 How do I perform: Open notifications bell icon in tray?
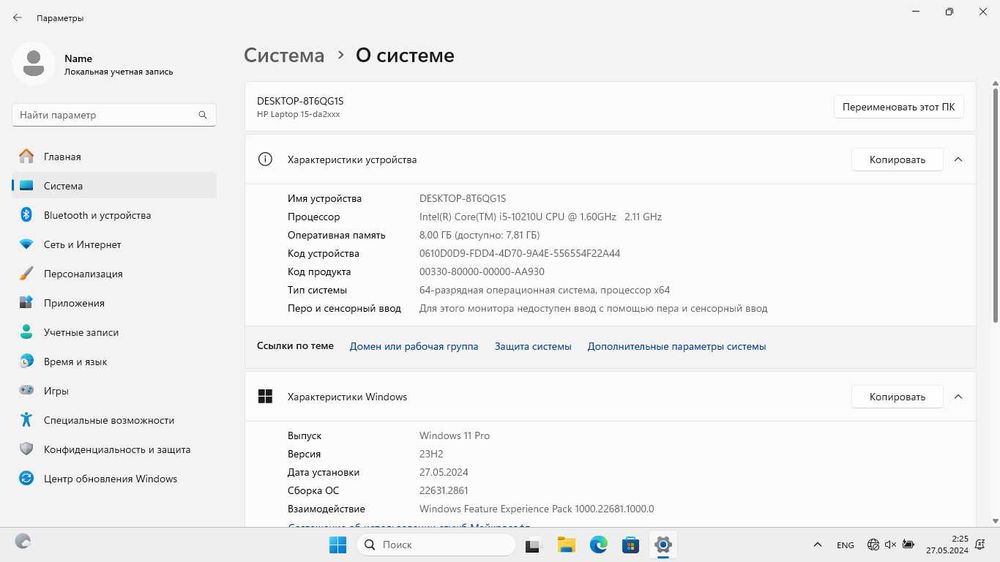point(980,545)
